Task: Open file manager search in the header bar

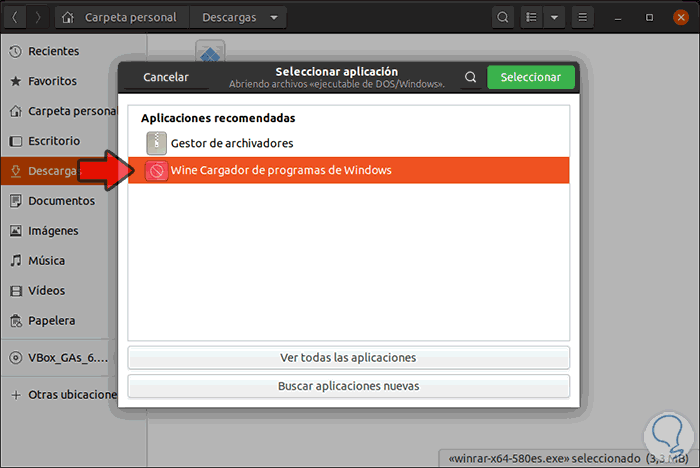Action: pyautogui.click(x=503, y=17)
